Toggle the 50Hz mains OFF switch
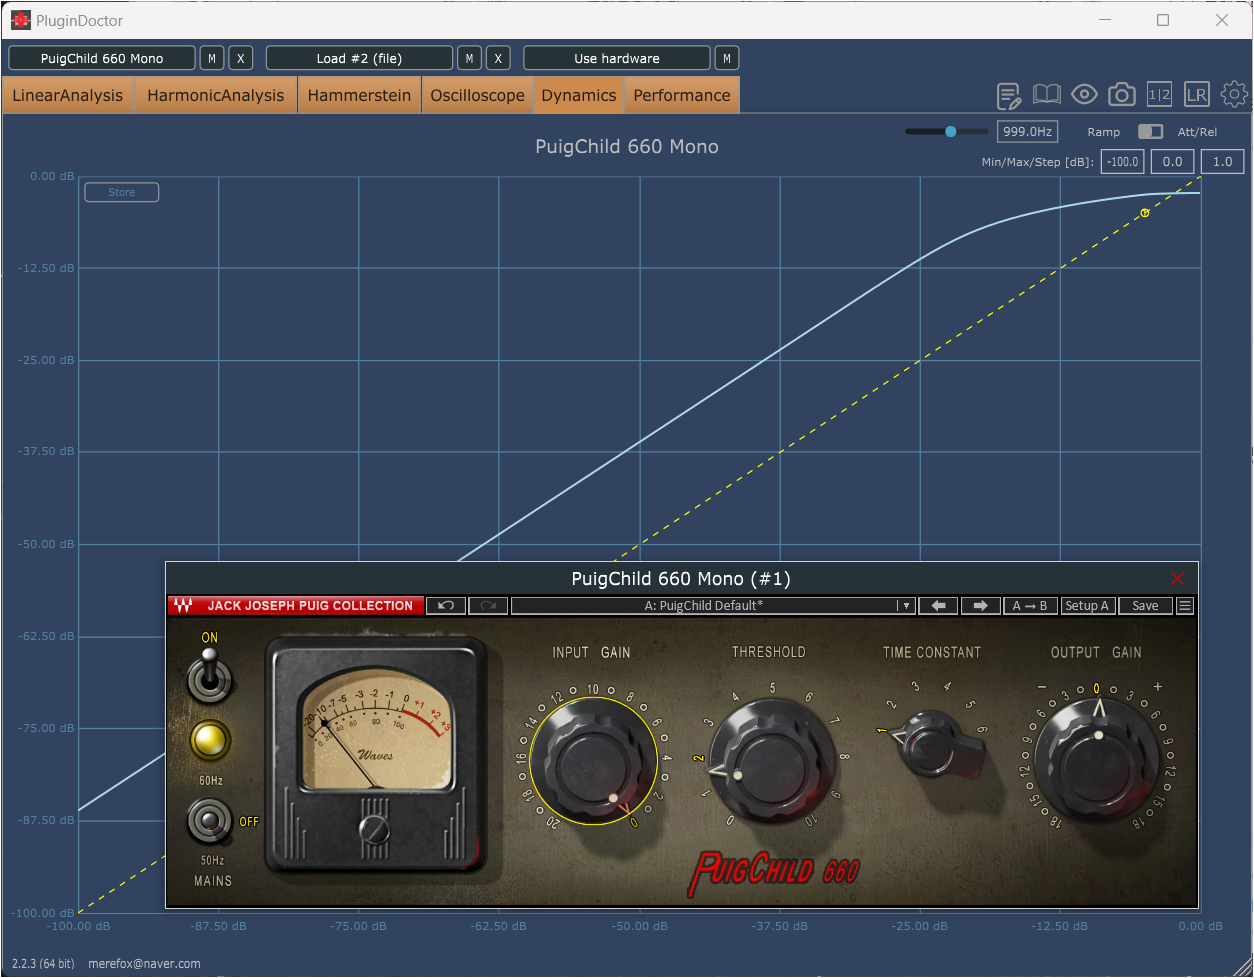 pyautogui.click(x=210, y=822)
